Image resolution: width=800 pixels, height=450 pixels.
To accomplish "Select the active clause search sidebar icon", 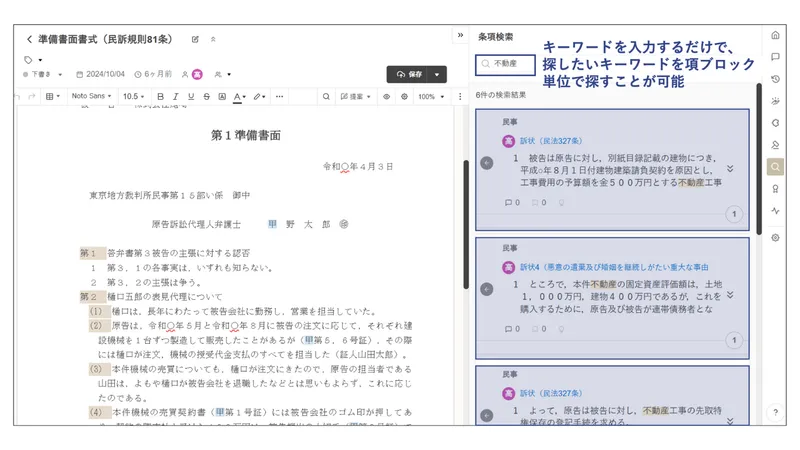I will [775, 167].
